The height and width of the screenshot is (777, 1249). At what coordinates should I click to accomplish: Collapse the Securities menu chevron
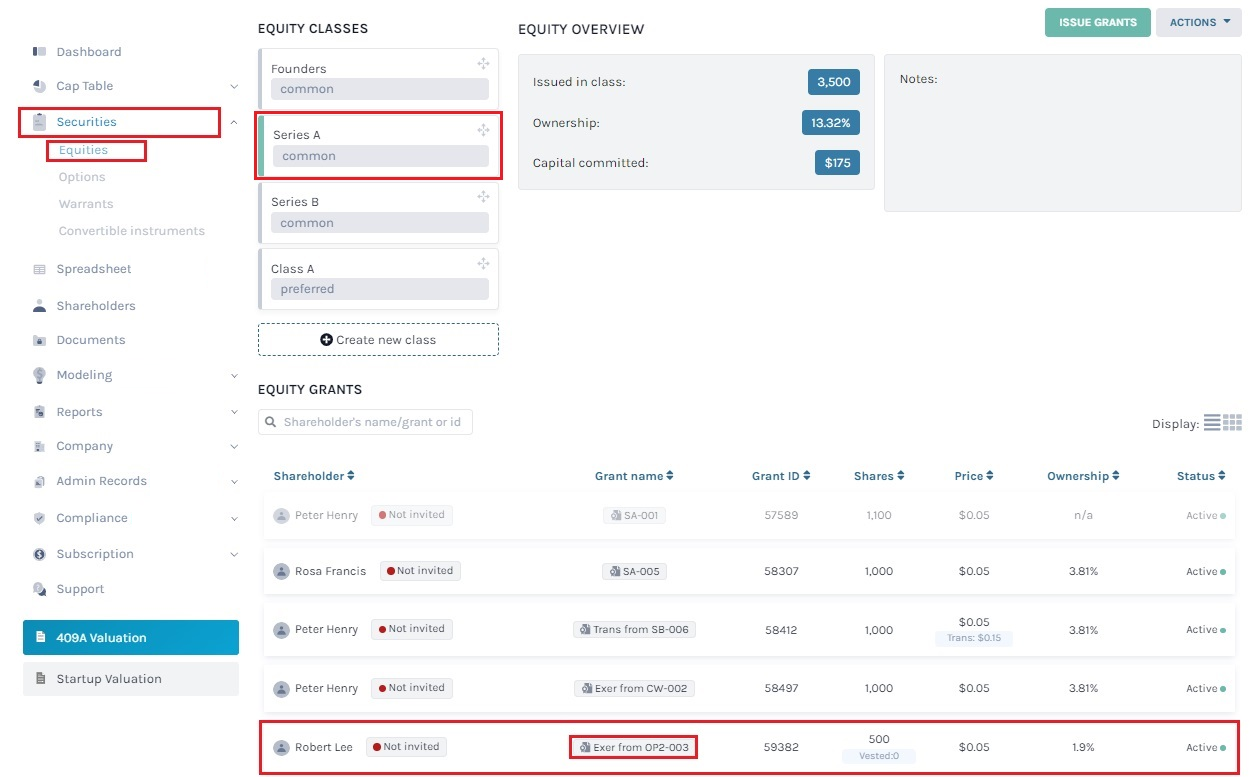[x=233, y=122]
